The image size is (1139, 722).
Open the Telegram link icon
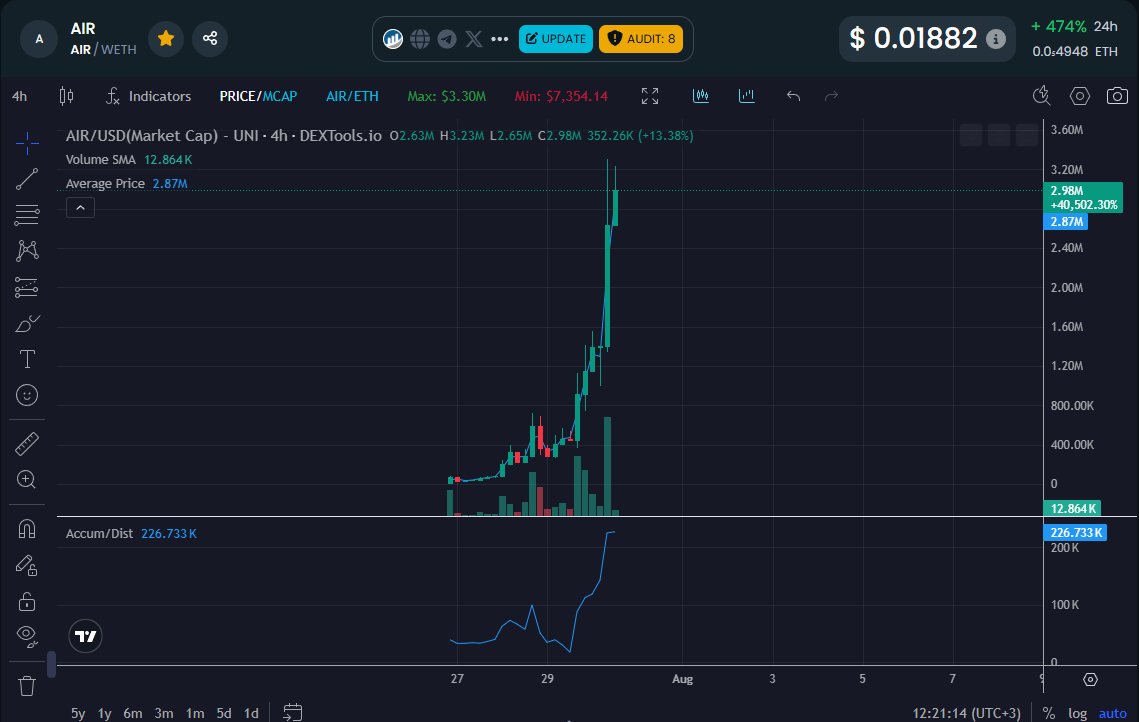pyautogui.click(x=447, y=38)
